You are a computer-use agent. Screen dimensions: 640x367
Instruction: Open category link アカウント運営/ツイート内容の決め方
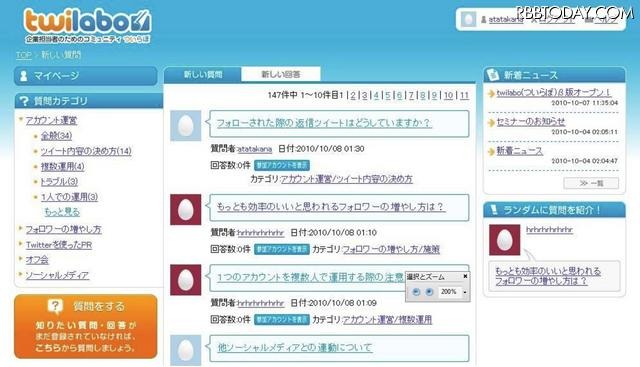coord(347,179)
